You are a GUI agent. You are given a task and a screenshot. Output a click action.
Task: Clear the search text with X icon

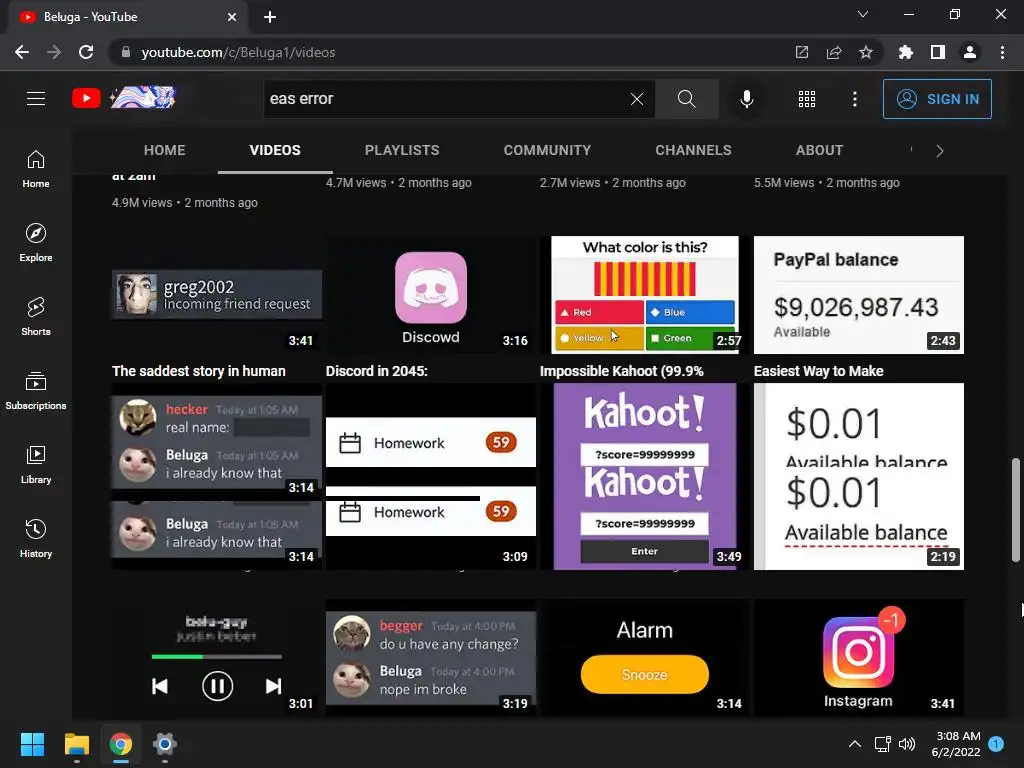coord(637,99)
